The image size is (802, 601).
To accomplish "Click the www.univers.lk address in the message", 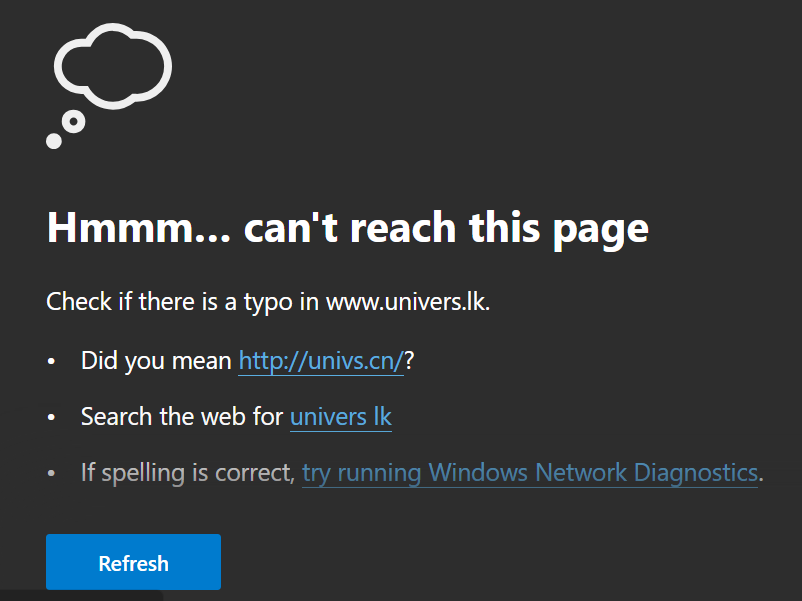I will point(406,302).
